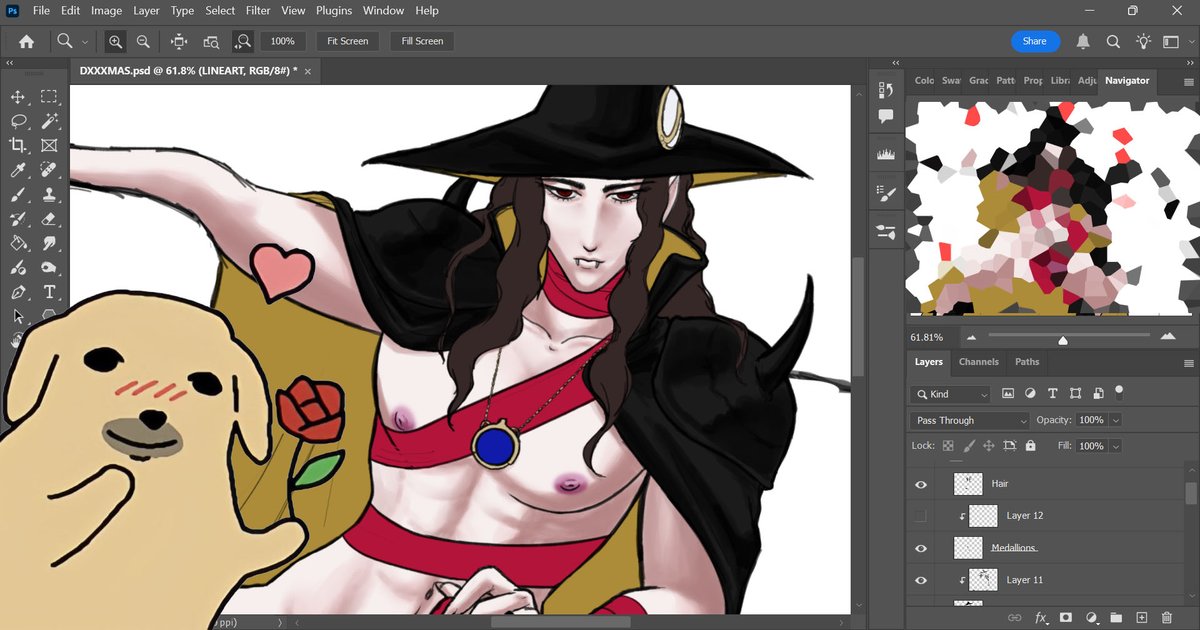Open the Filter menu
The width and height of the screenshot is (1200, 630).
click(258, 11)
